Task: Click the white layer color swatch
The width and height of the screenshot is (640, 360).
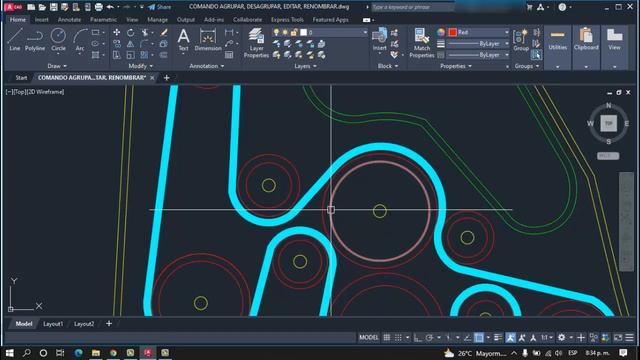Action: 303,32
